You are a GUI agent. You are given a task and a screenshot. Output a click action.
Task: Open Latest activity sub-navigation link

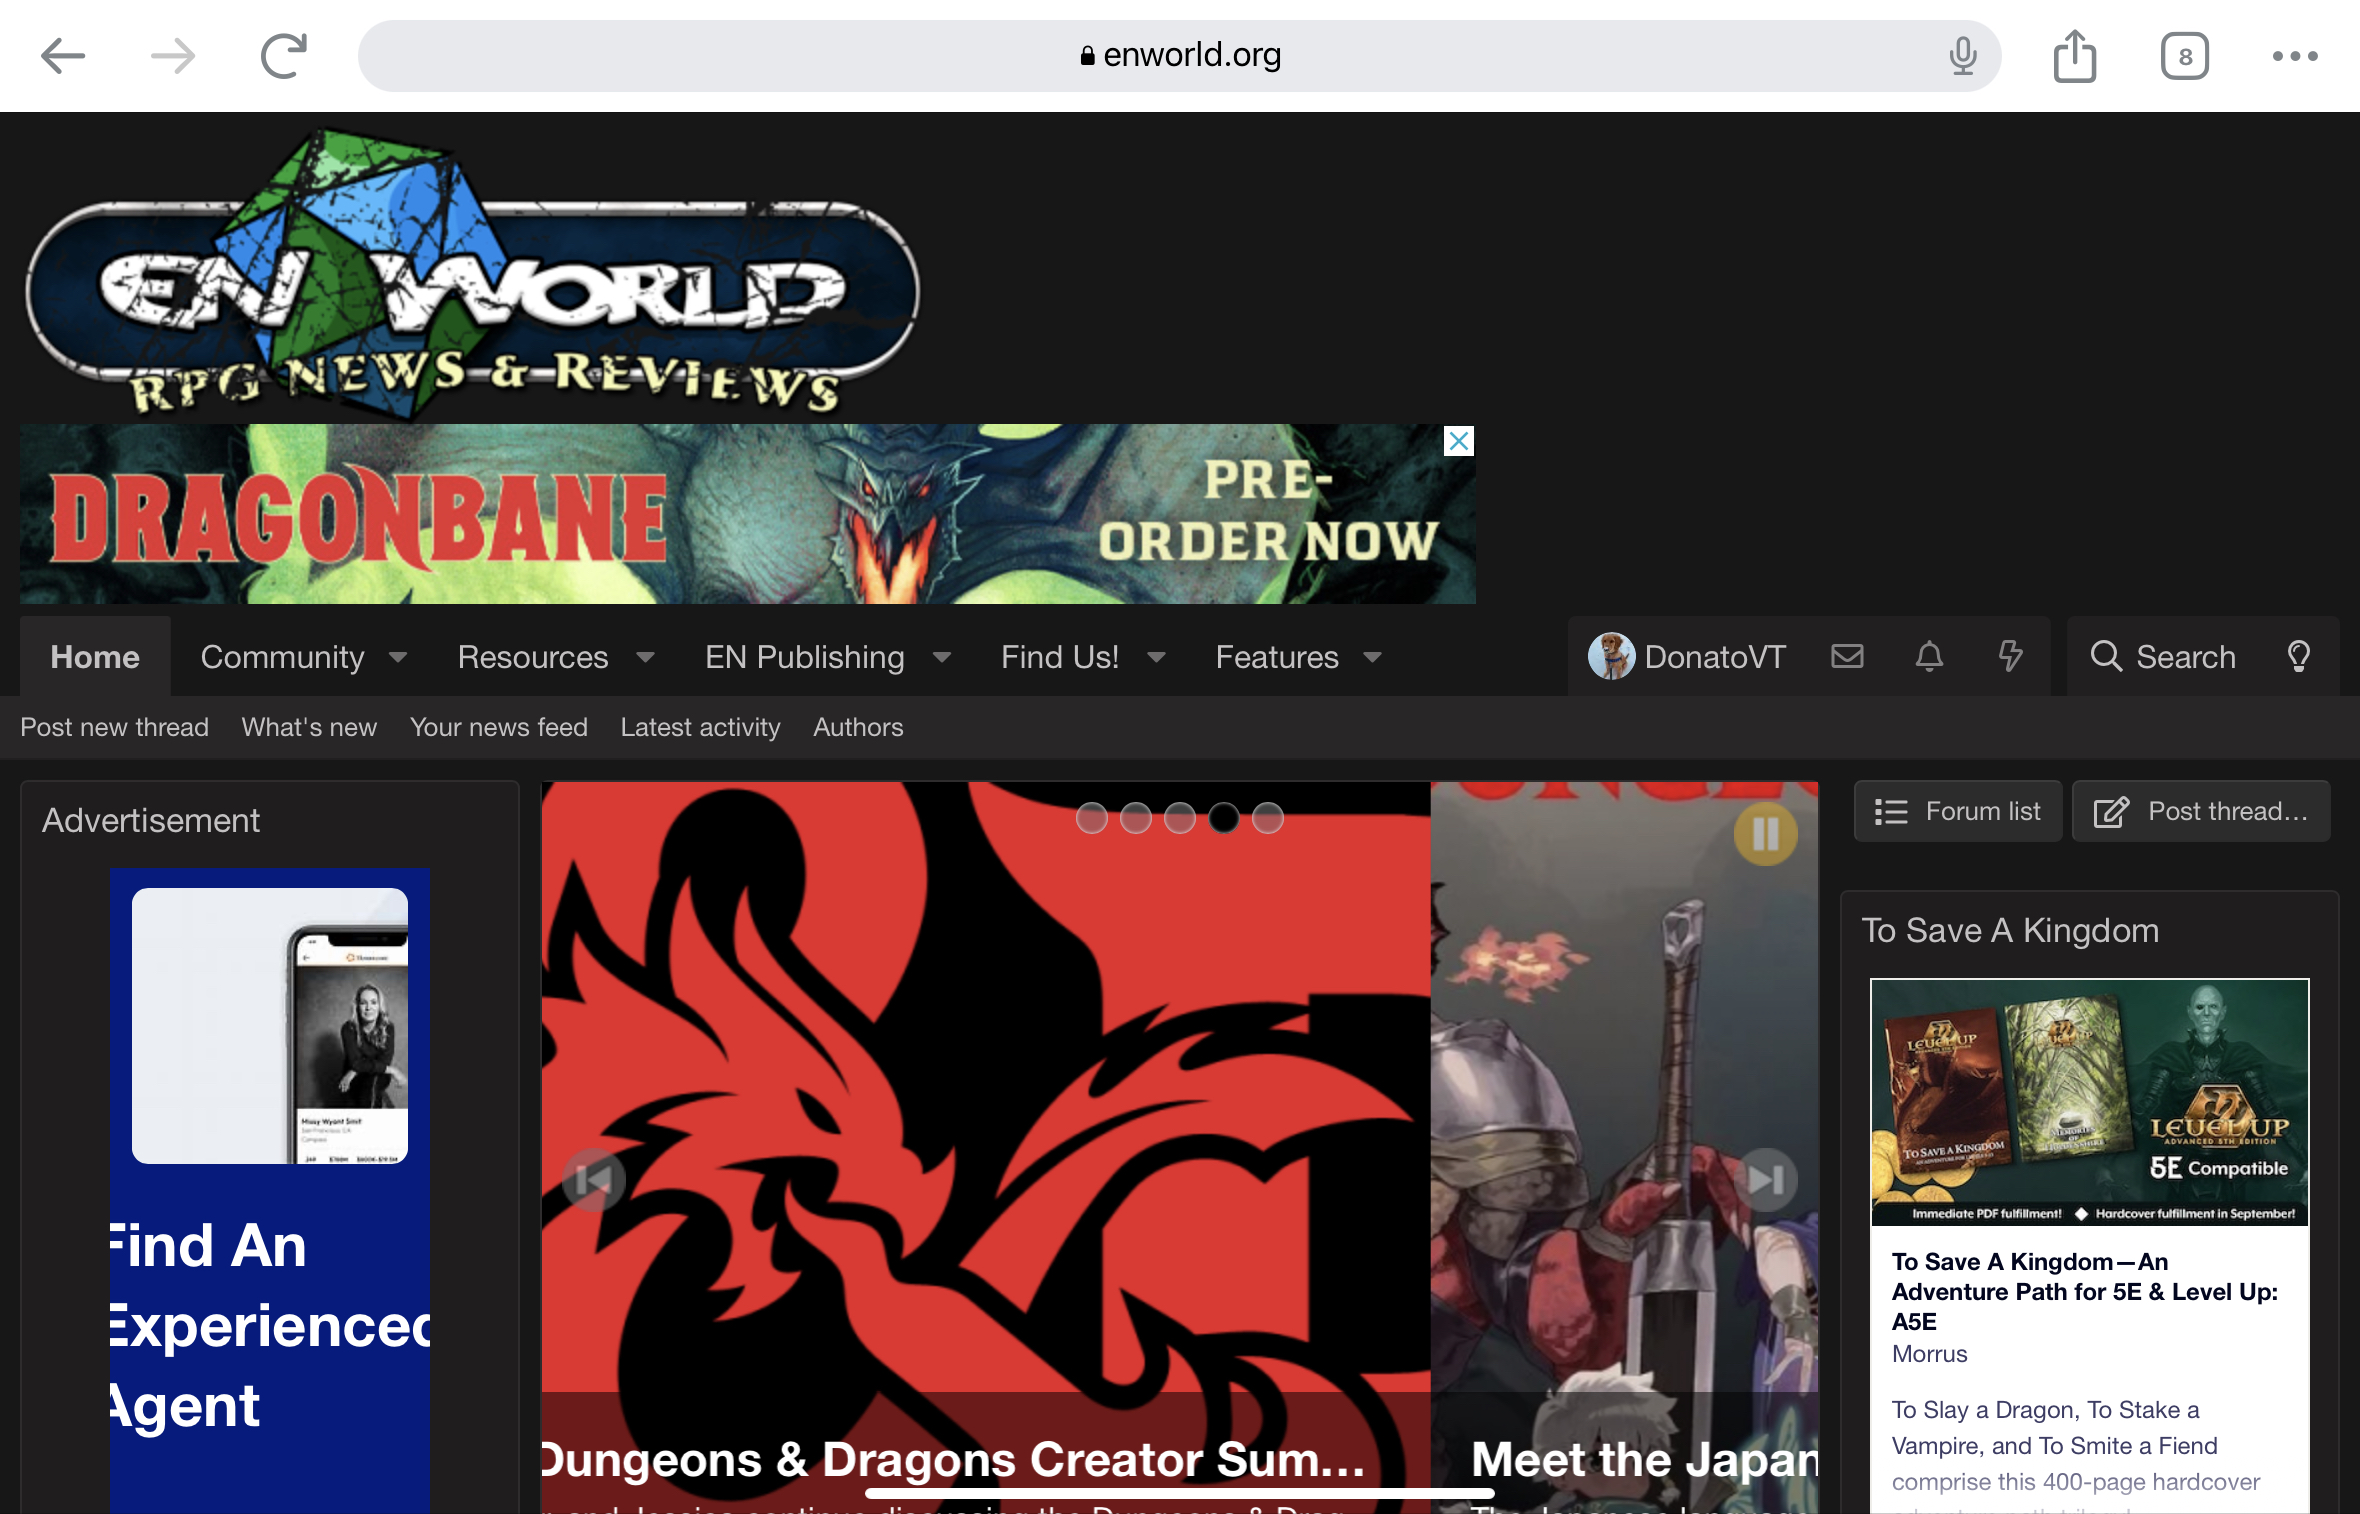point(700,727)
